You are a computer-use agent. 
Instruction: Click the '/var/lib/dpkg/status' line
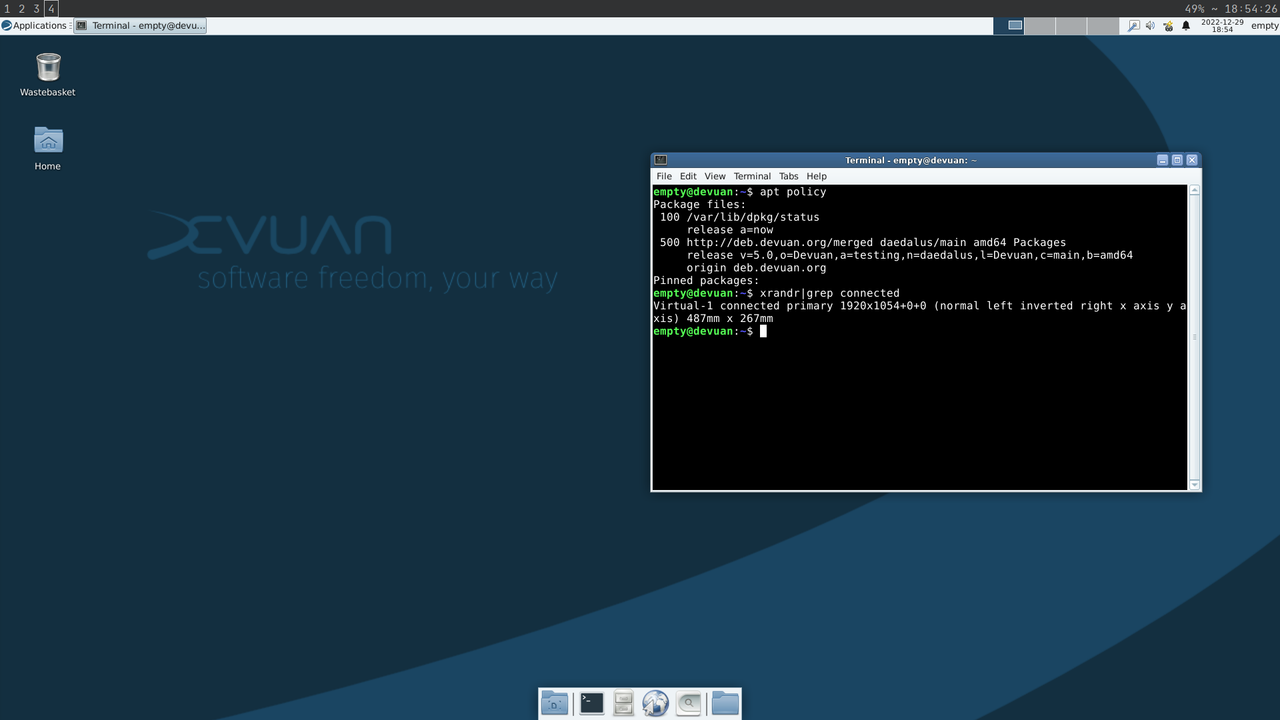click(x=753, y=217)
